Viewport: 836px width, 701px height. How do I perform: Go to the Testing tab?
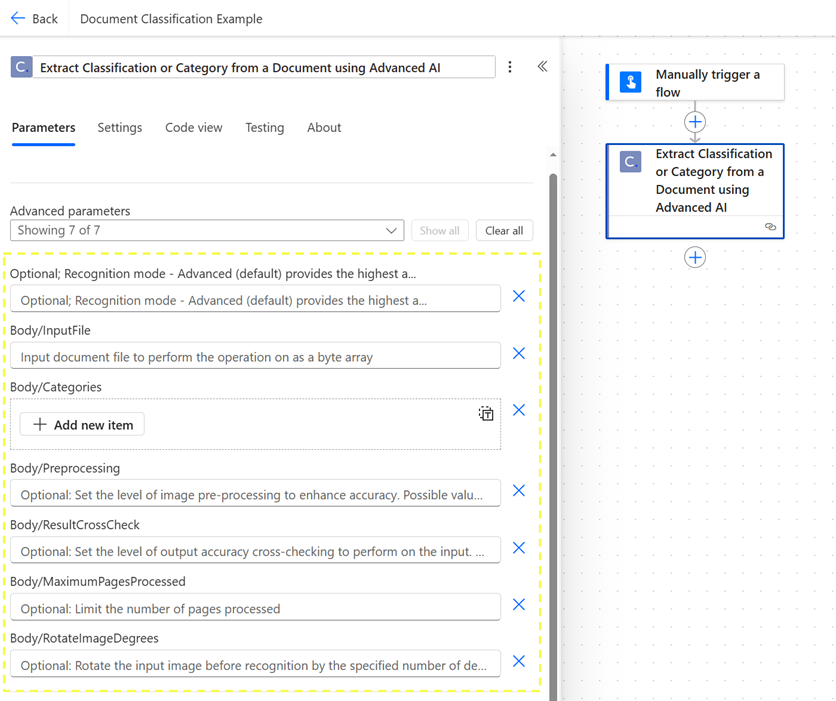(264, 127)
